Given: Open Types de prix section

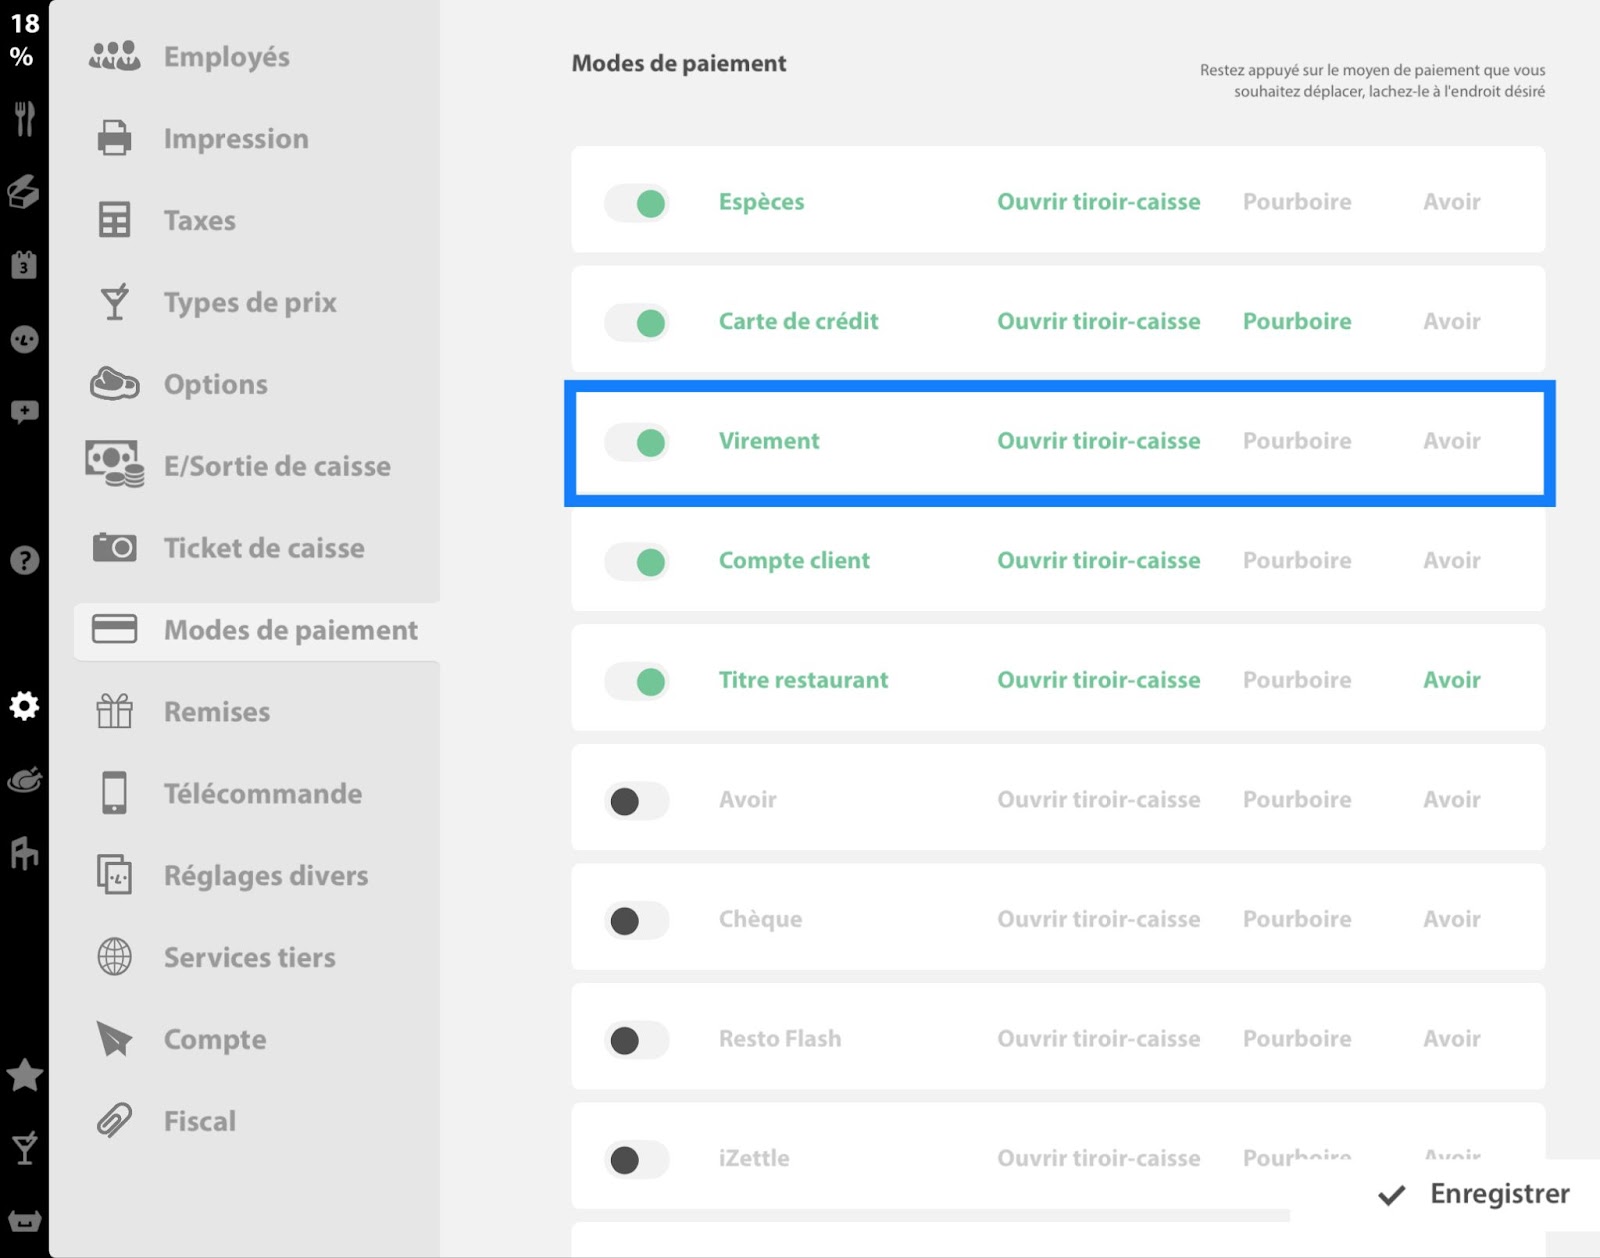Looking at the screenshot, I should 250,303.
